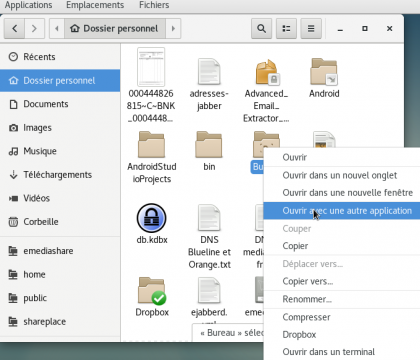Image resolution: width=420 pixels, height=360 pixels.
Task: Click the Images camera icon in sidebar
Action: [13, 128]
